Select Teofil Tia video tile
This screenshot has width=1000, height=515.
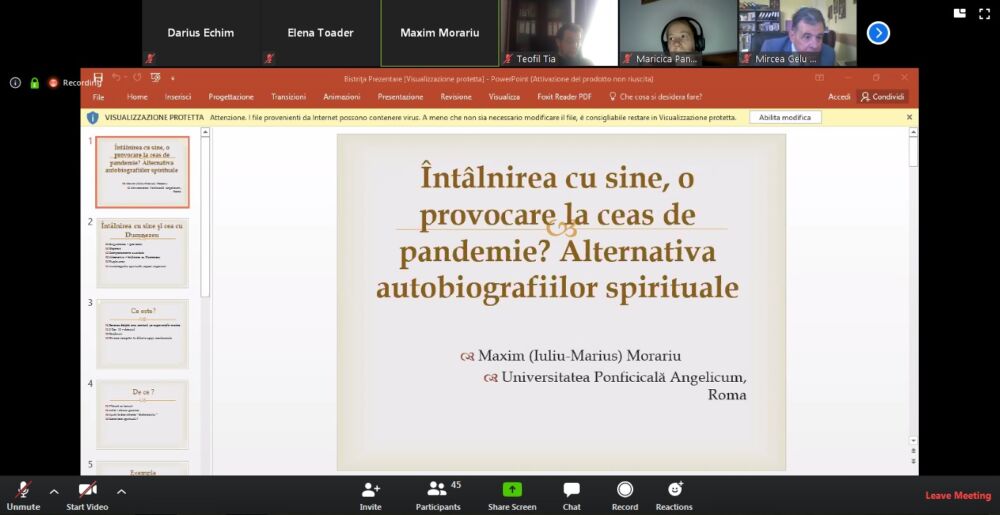(x=559, y=33)
